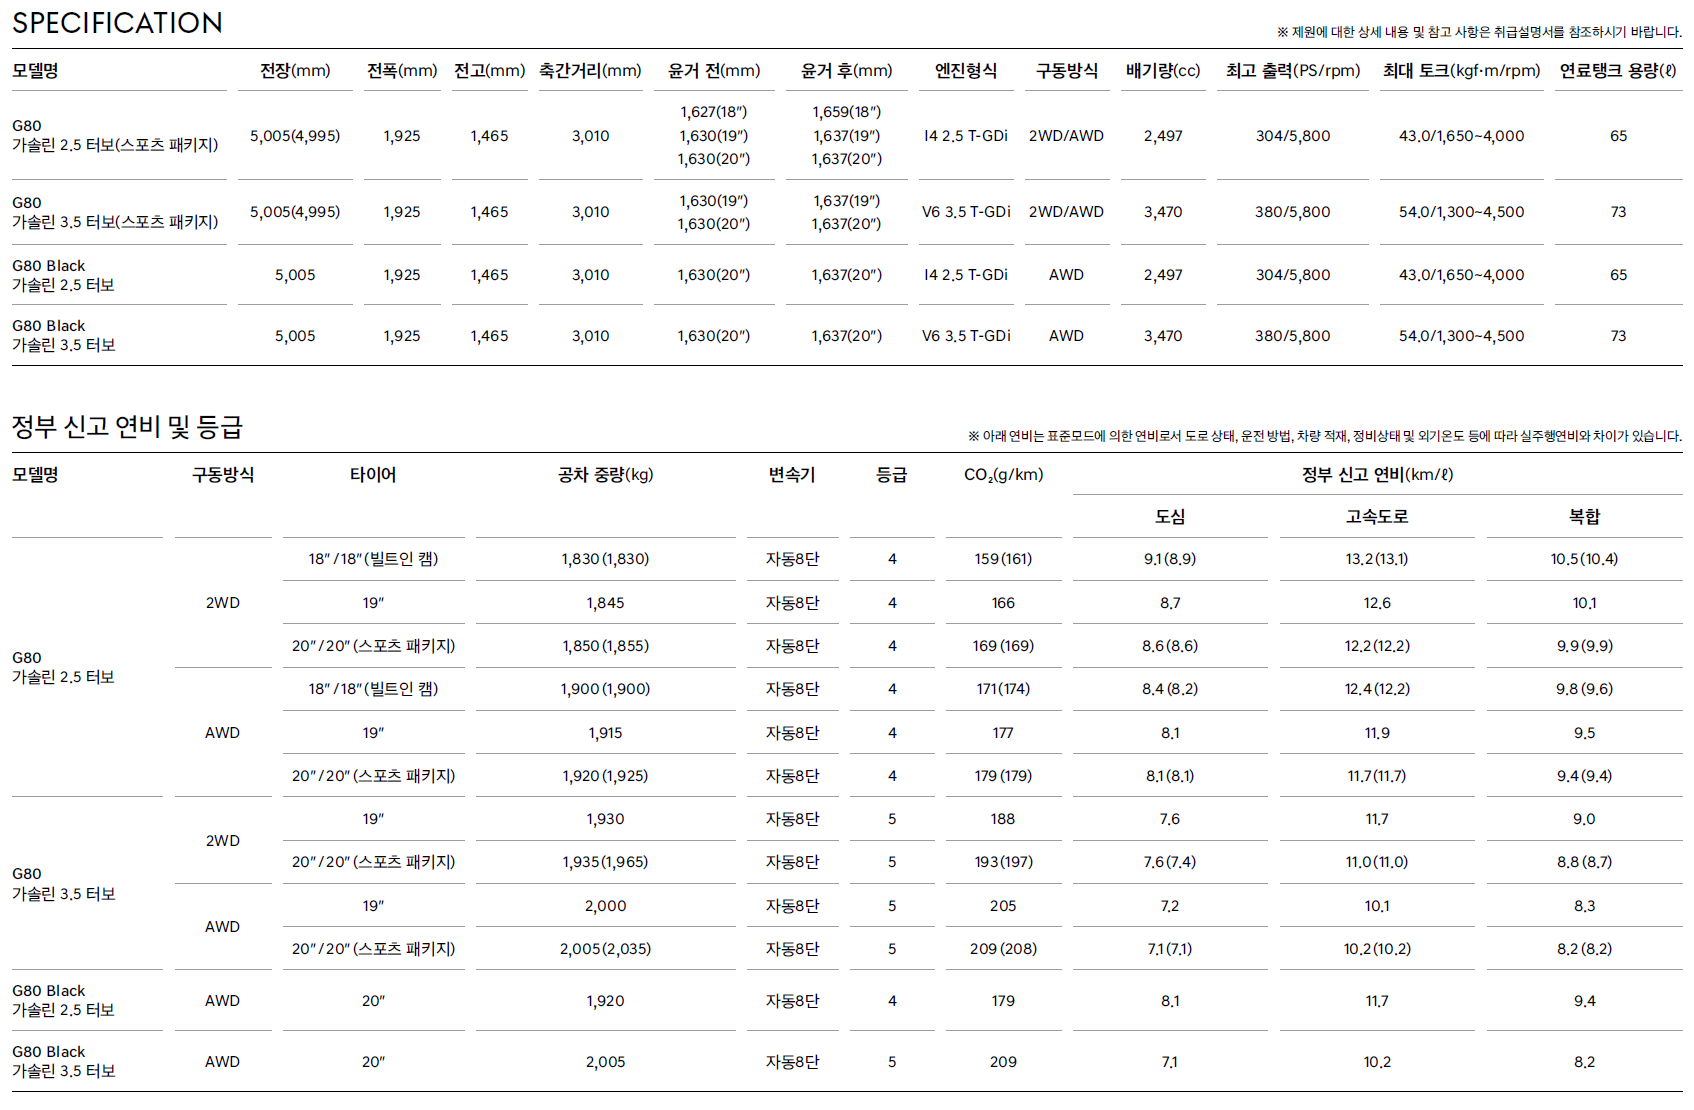
Task: Click the 54.0/1,300~4,500 torque in G80 3.5 sports row
Action: (x=1461, y=212)
